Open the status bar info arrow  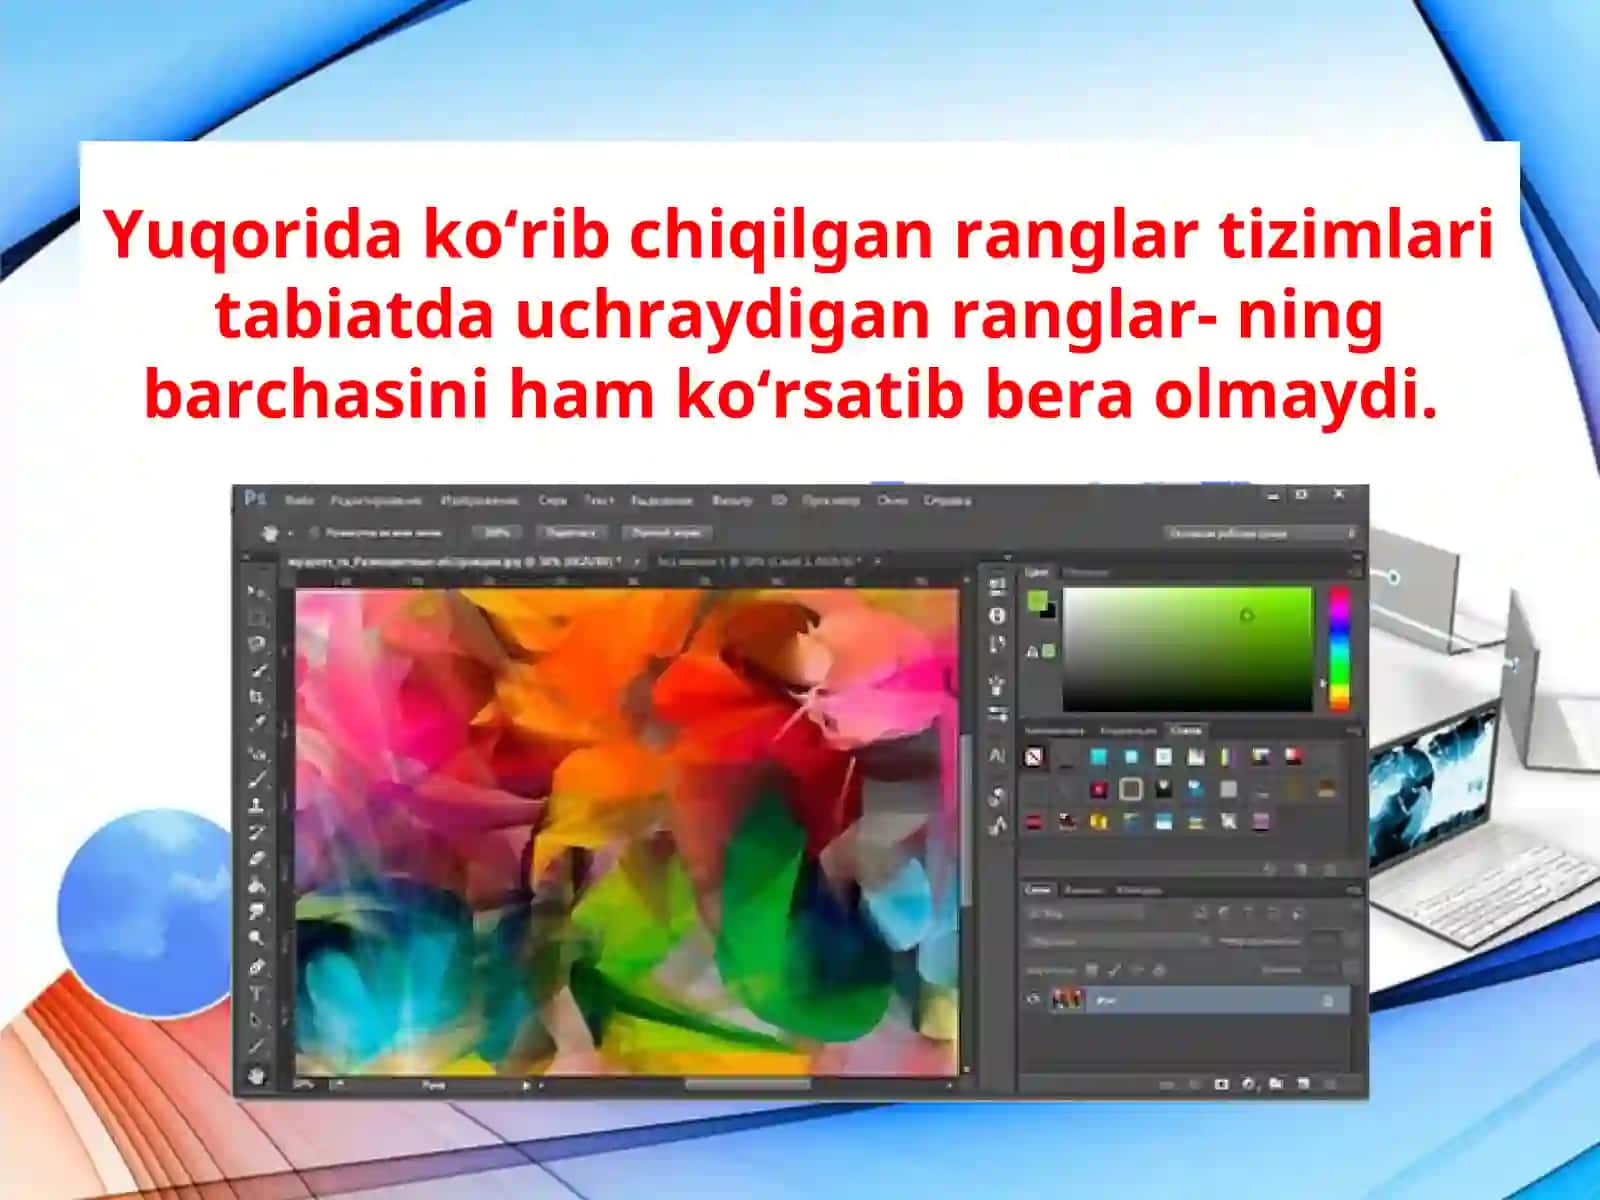(528, 1084)
